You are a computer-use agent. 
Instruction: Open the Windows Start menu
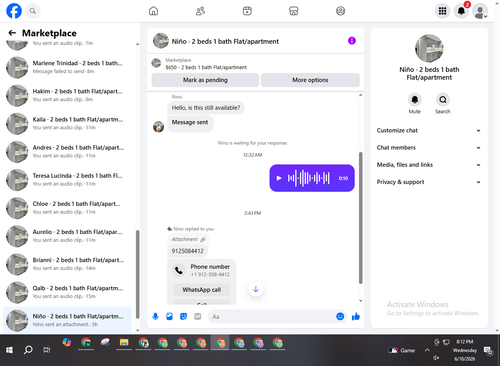point(9,350)
